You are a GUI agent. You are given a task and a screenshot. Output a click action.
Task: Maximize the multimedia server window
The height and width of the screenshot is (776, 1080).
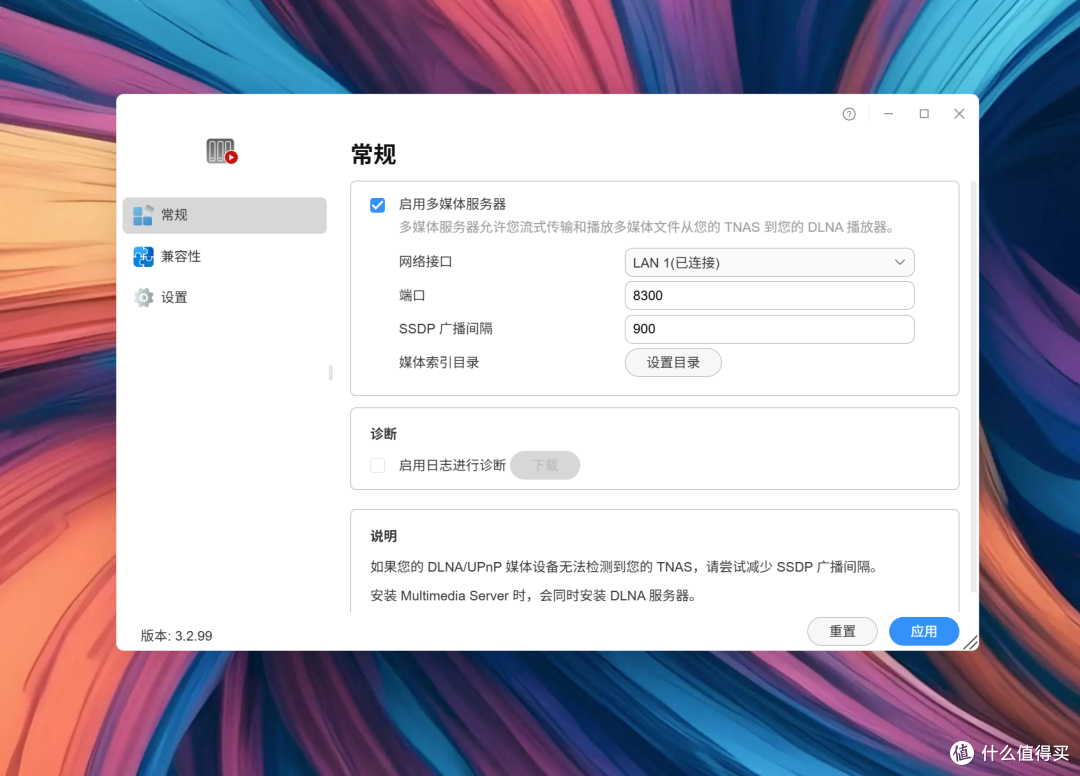924,114
